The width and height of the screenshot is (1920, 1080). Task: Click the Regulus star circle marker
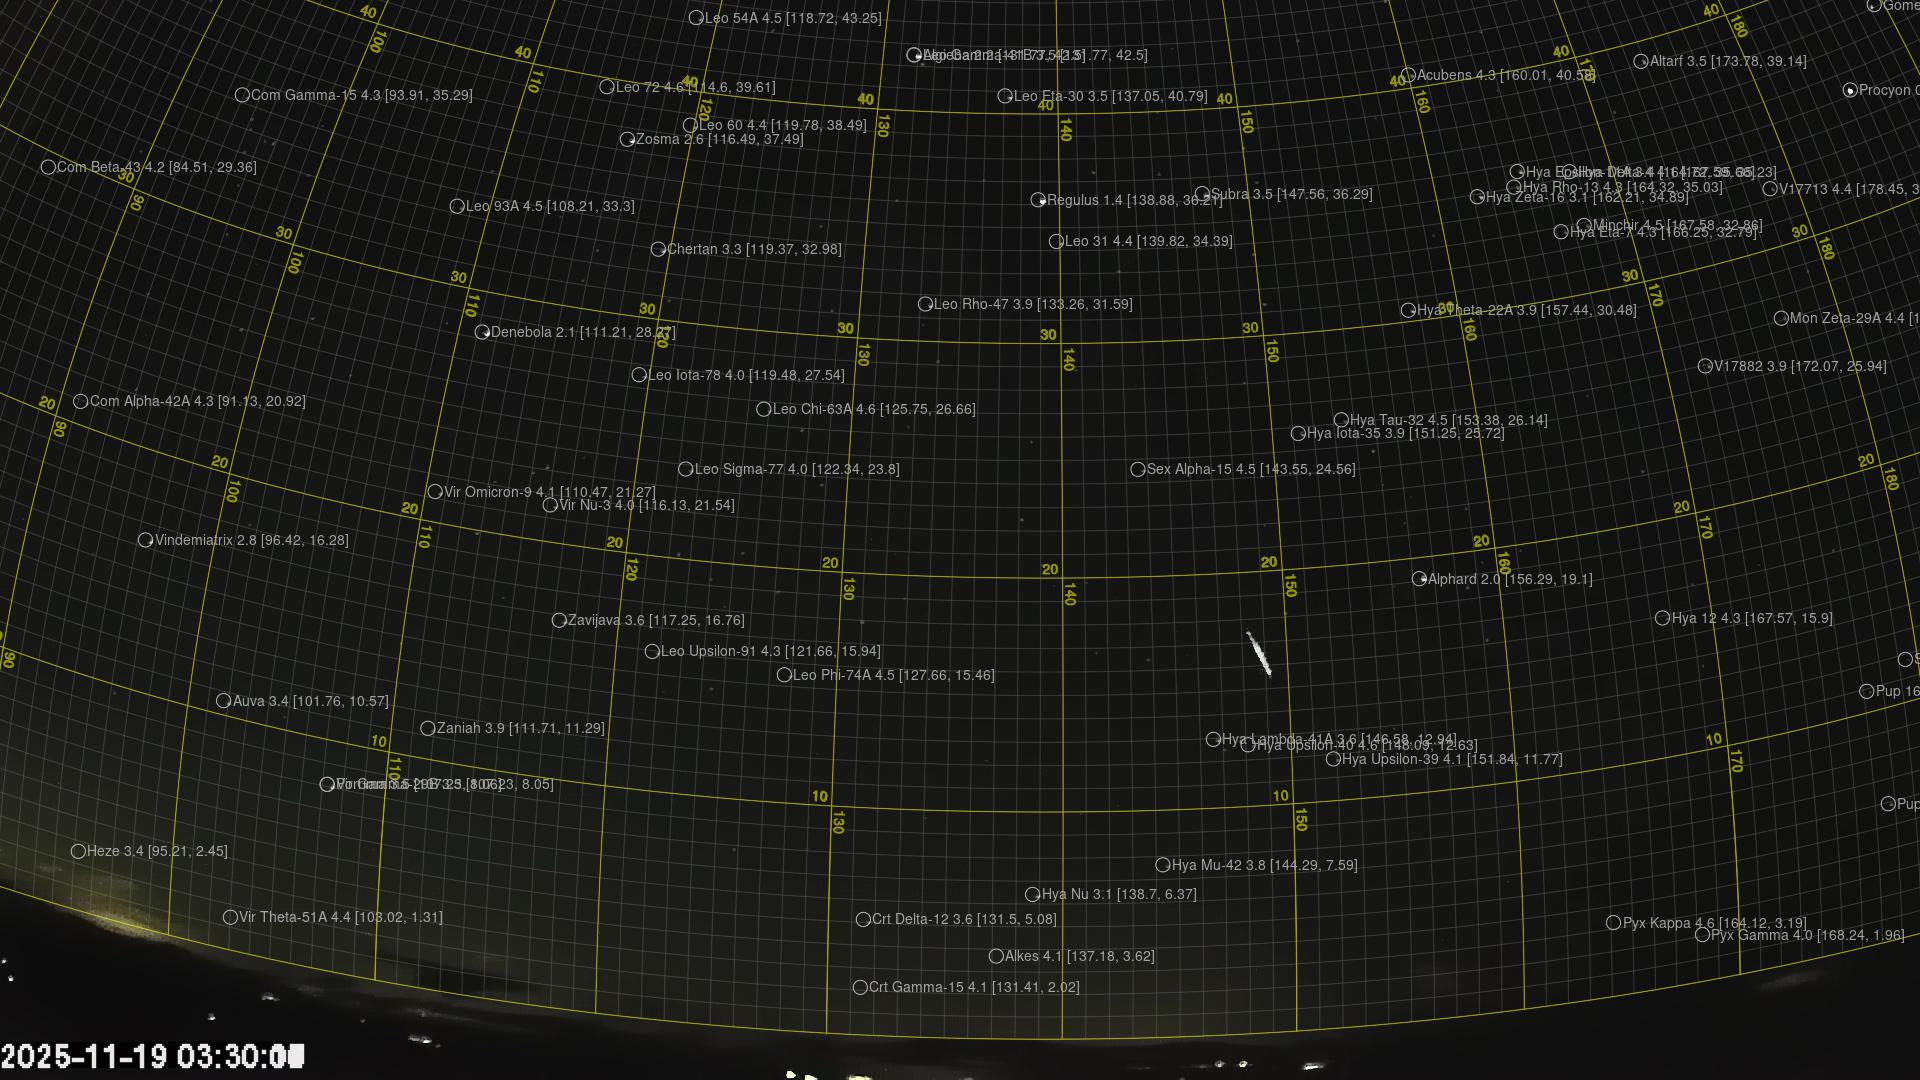(x=1038, y=200)
